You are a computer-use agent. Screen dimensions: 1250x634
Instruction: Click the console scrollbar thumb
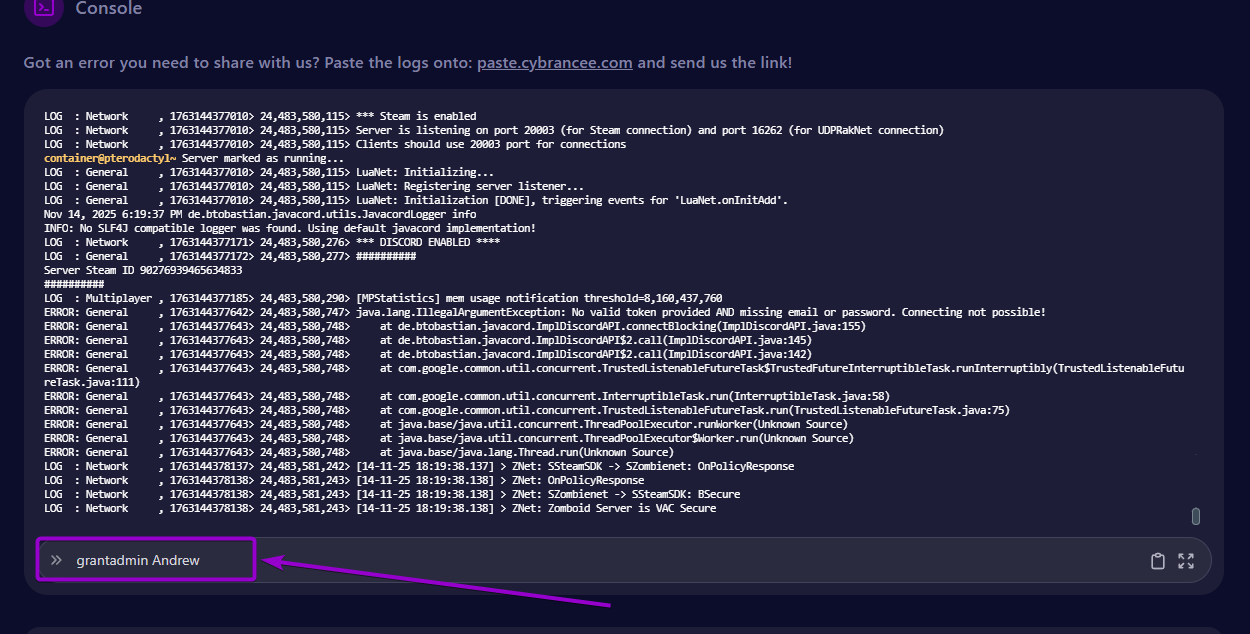[x=1195, y=516]
